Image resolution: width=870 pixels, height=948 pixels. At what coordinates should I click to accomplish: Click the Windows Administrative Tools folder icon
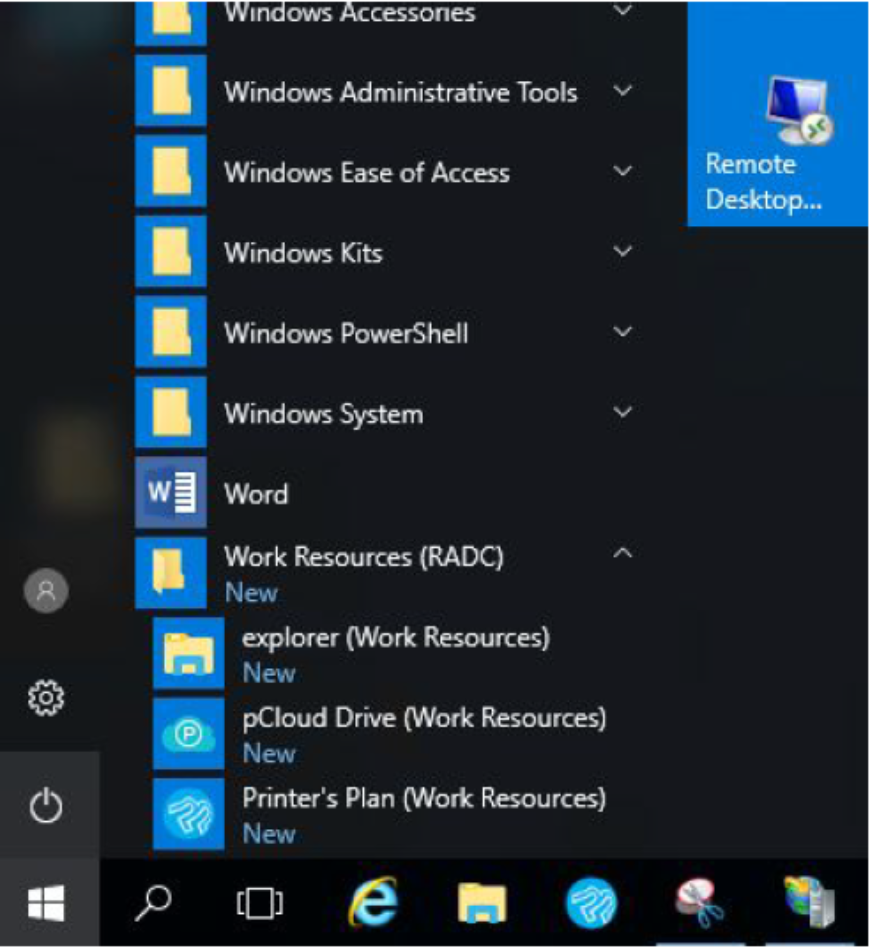(171, 91)
